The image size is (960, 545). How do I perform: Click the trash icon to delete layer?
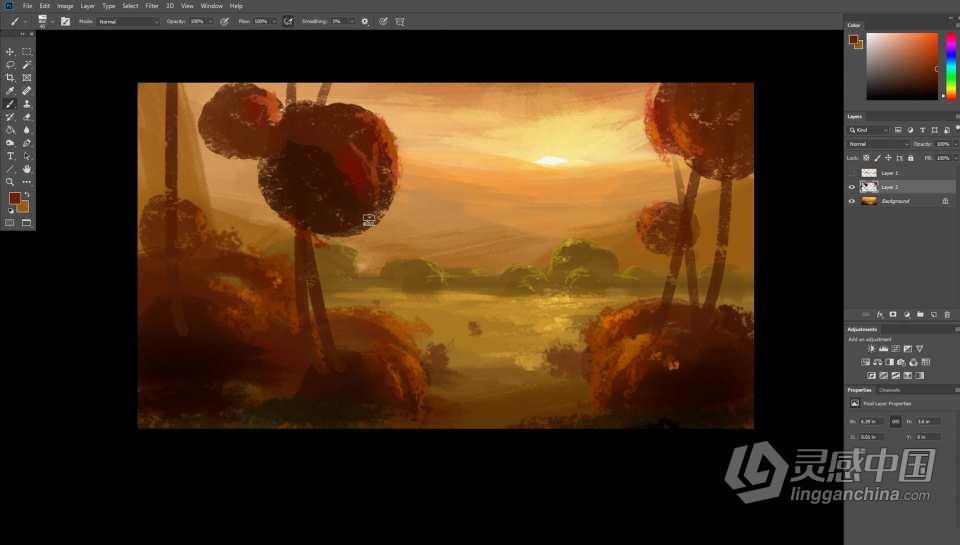947,314
